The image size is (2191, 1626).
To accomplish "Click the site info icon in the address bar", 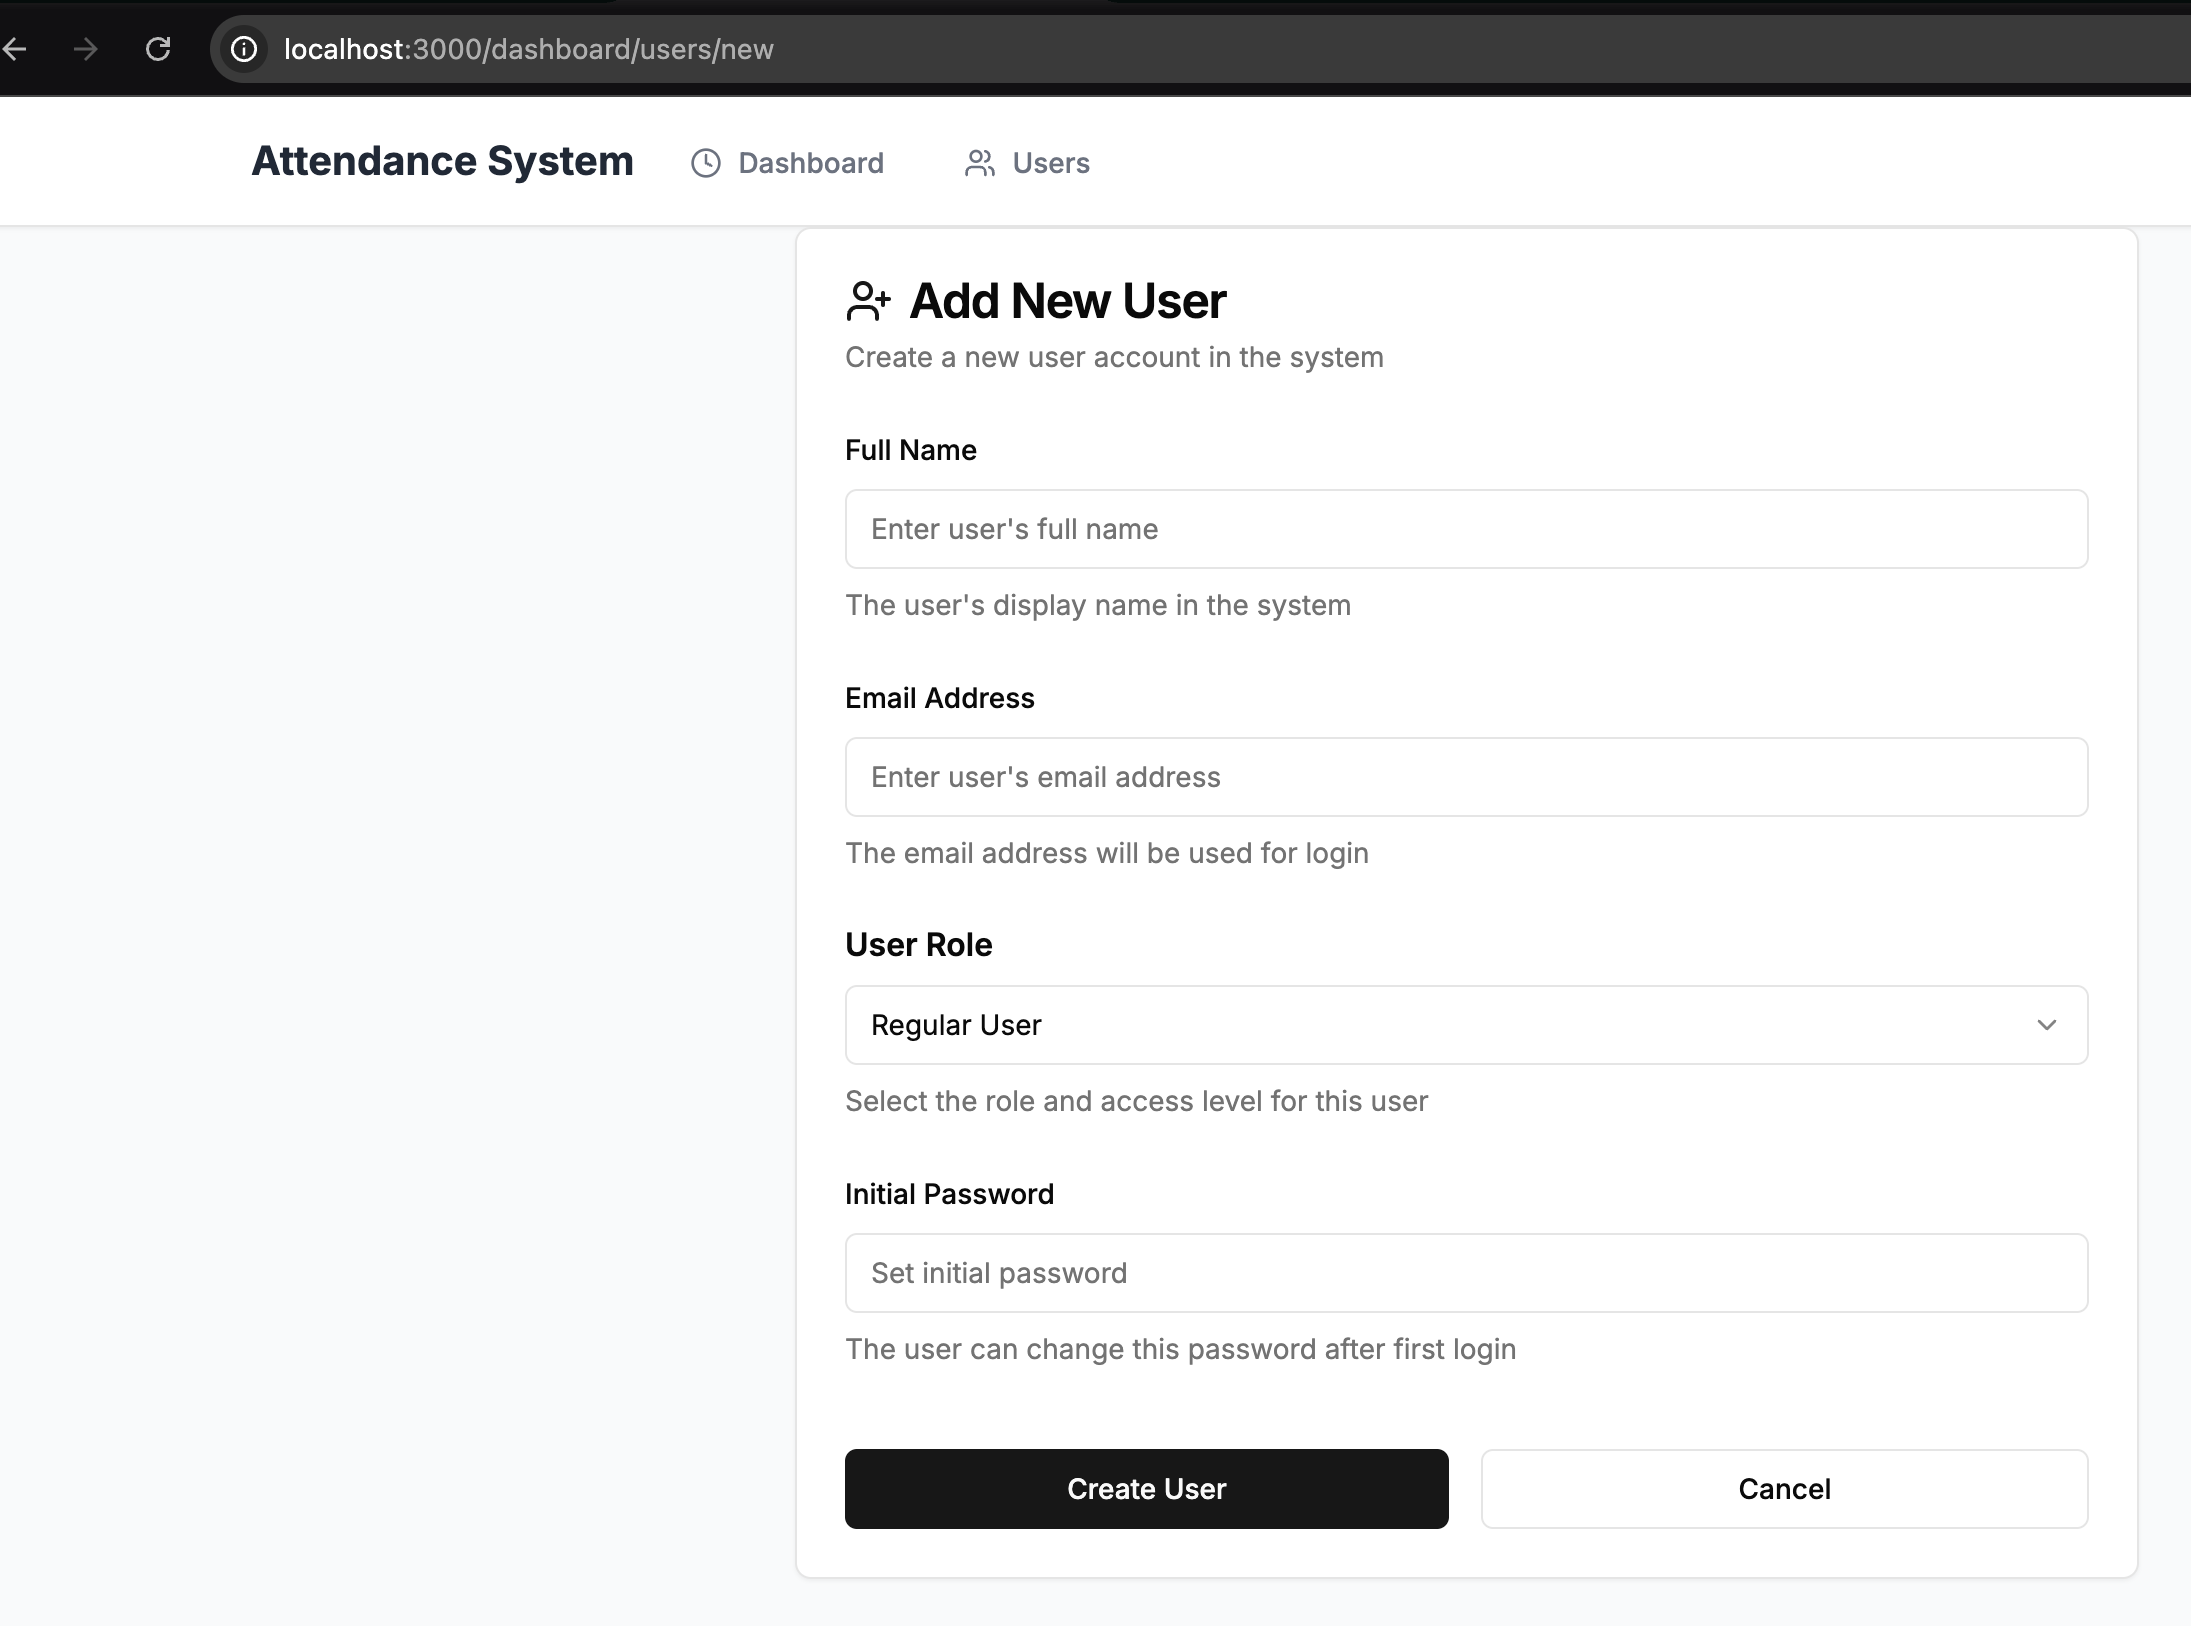I will click(244, 49).
